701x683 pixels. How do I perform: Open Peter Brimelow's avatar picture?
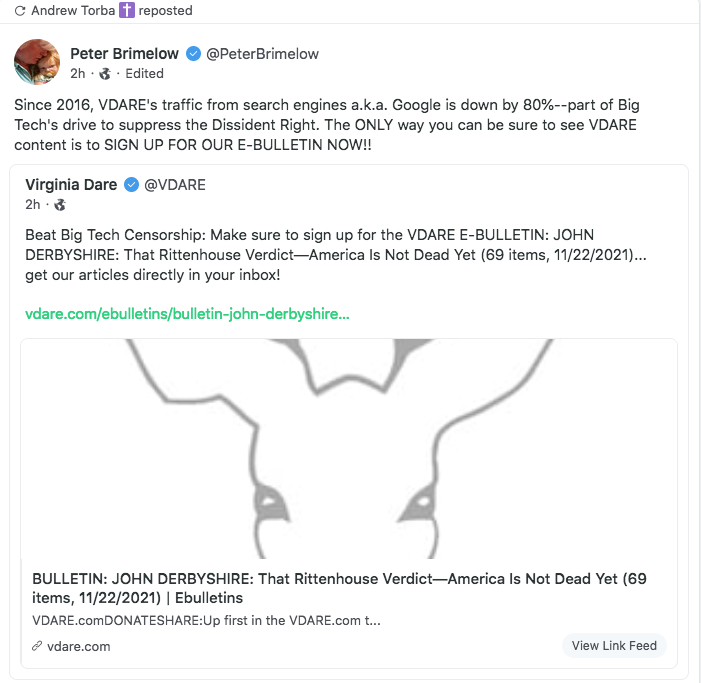click(x=37, y=62)
